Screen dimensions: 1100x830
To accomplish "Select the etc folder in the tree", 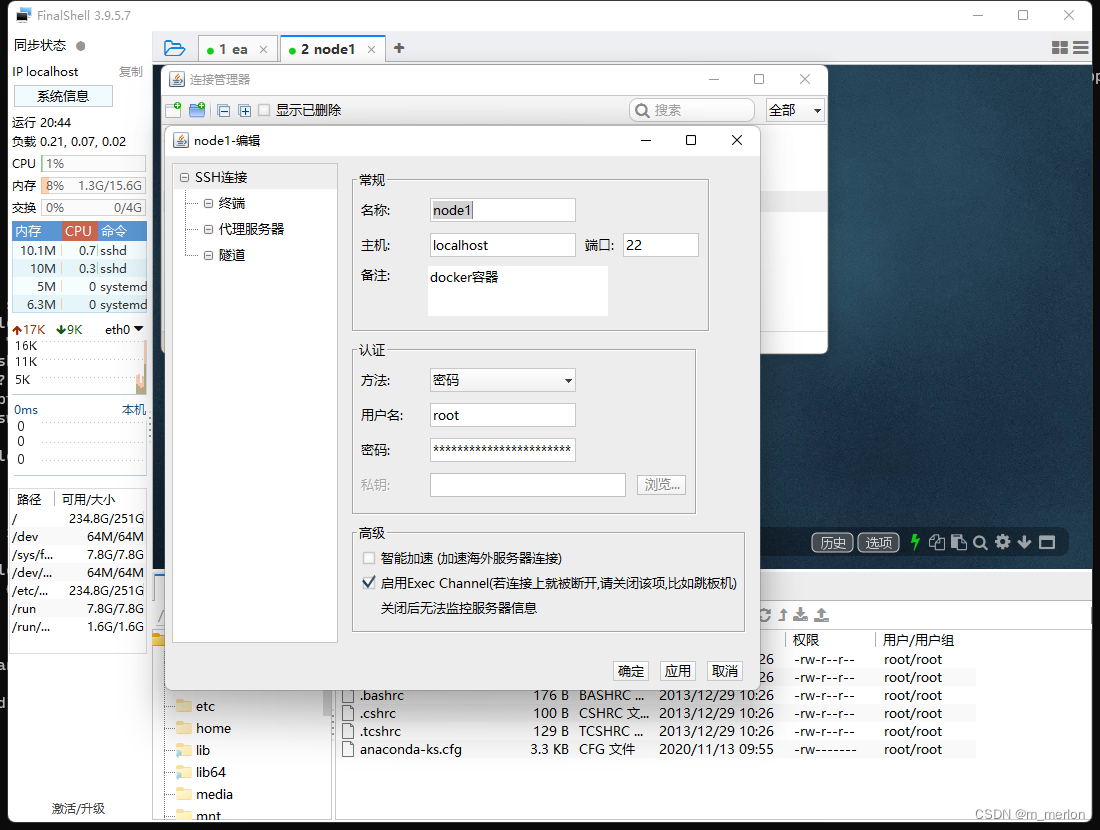I will 205,707.
